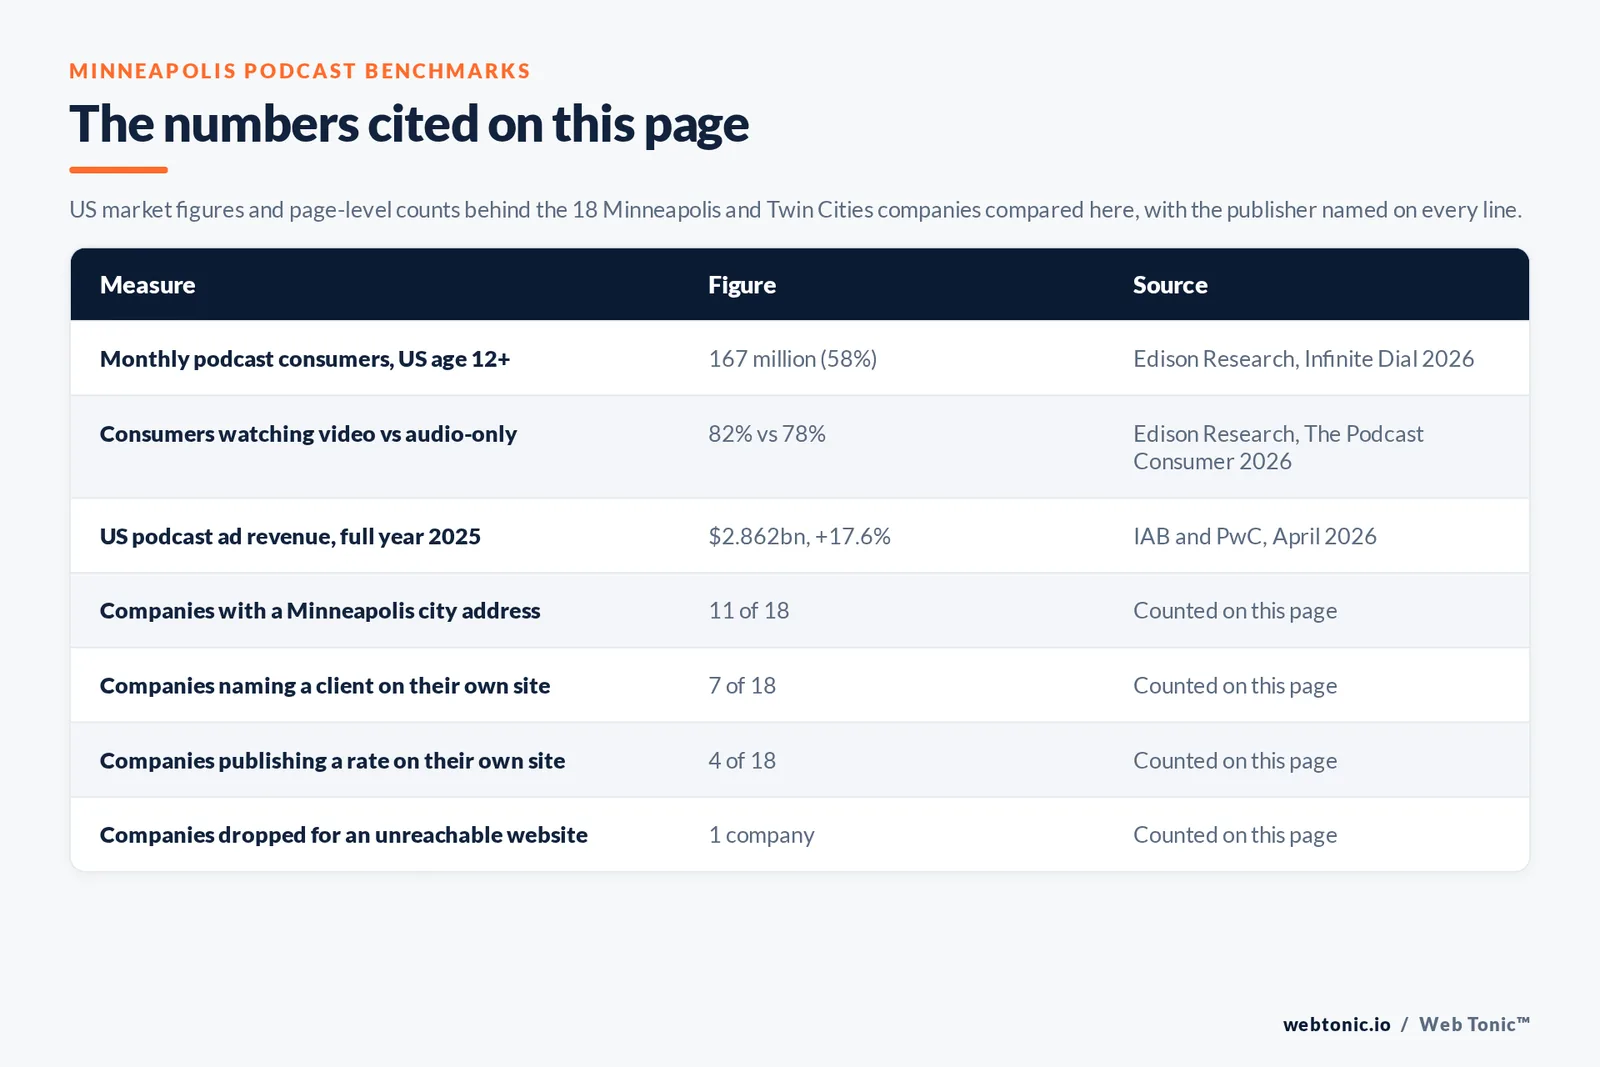Open the webtonic.io footer link
The width and height of the screenshot is (1600, 1067).
coord(1337,1024)
